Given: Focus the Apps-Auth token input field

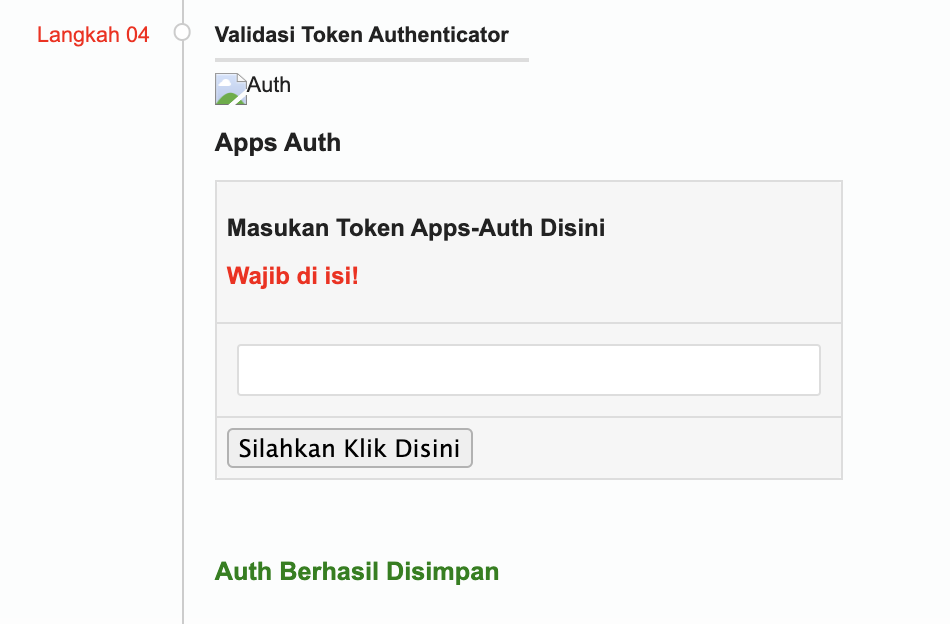Looking at the screenshot, I should click(x=528, y=370).
